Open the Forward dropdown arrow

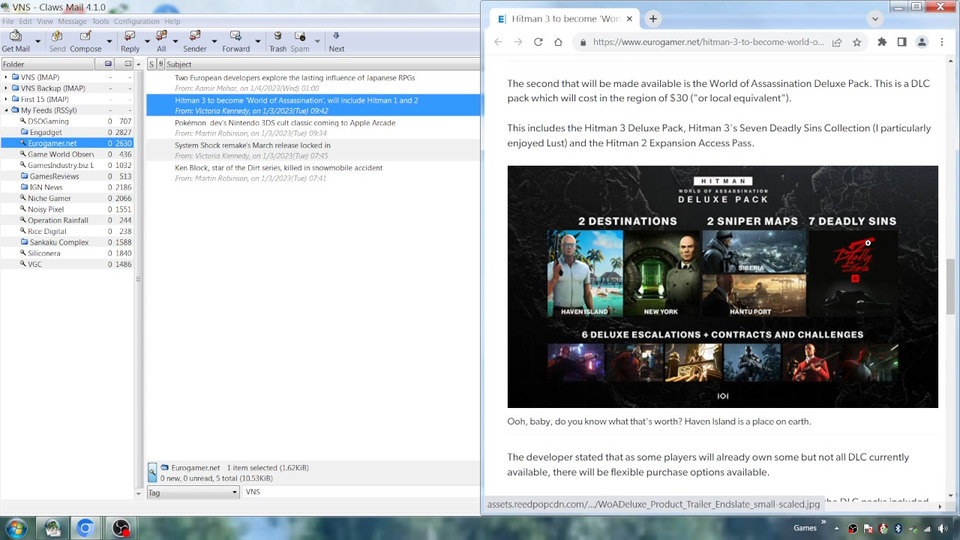258,42
